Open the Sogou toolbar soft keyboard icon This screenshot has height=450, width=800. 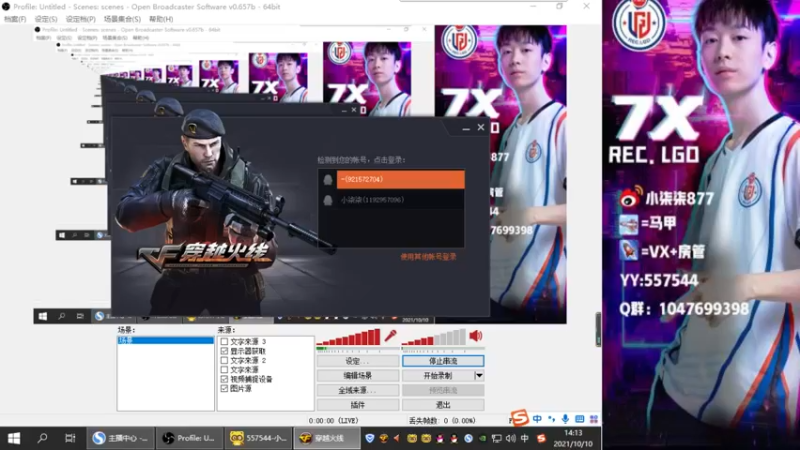point(580,419)
